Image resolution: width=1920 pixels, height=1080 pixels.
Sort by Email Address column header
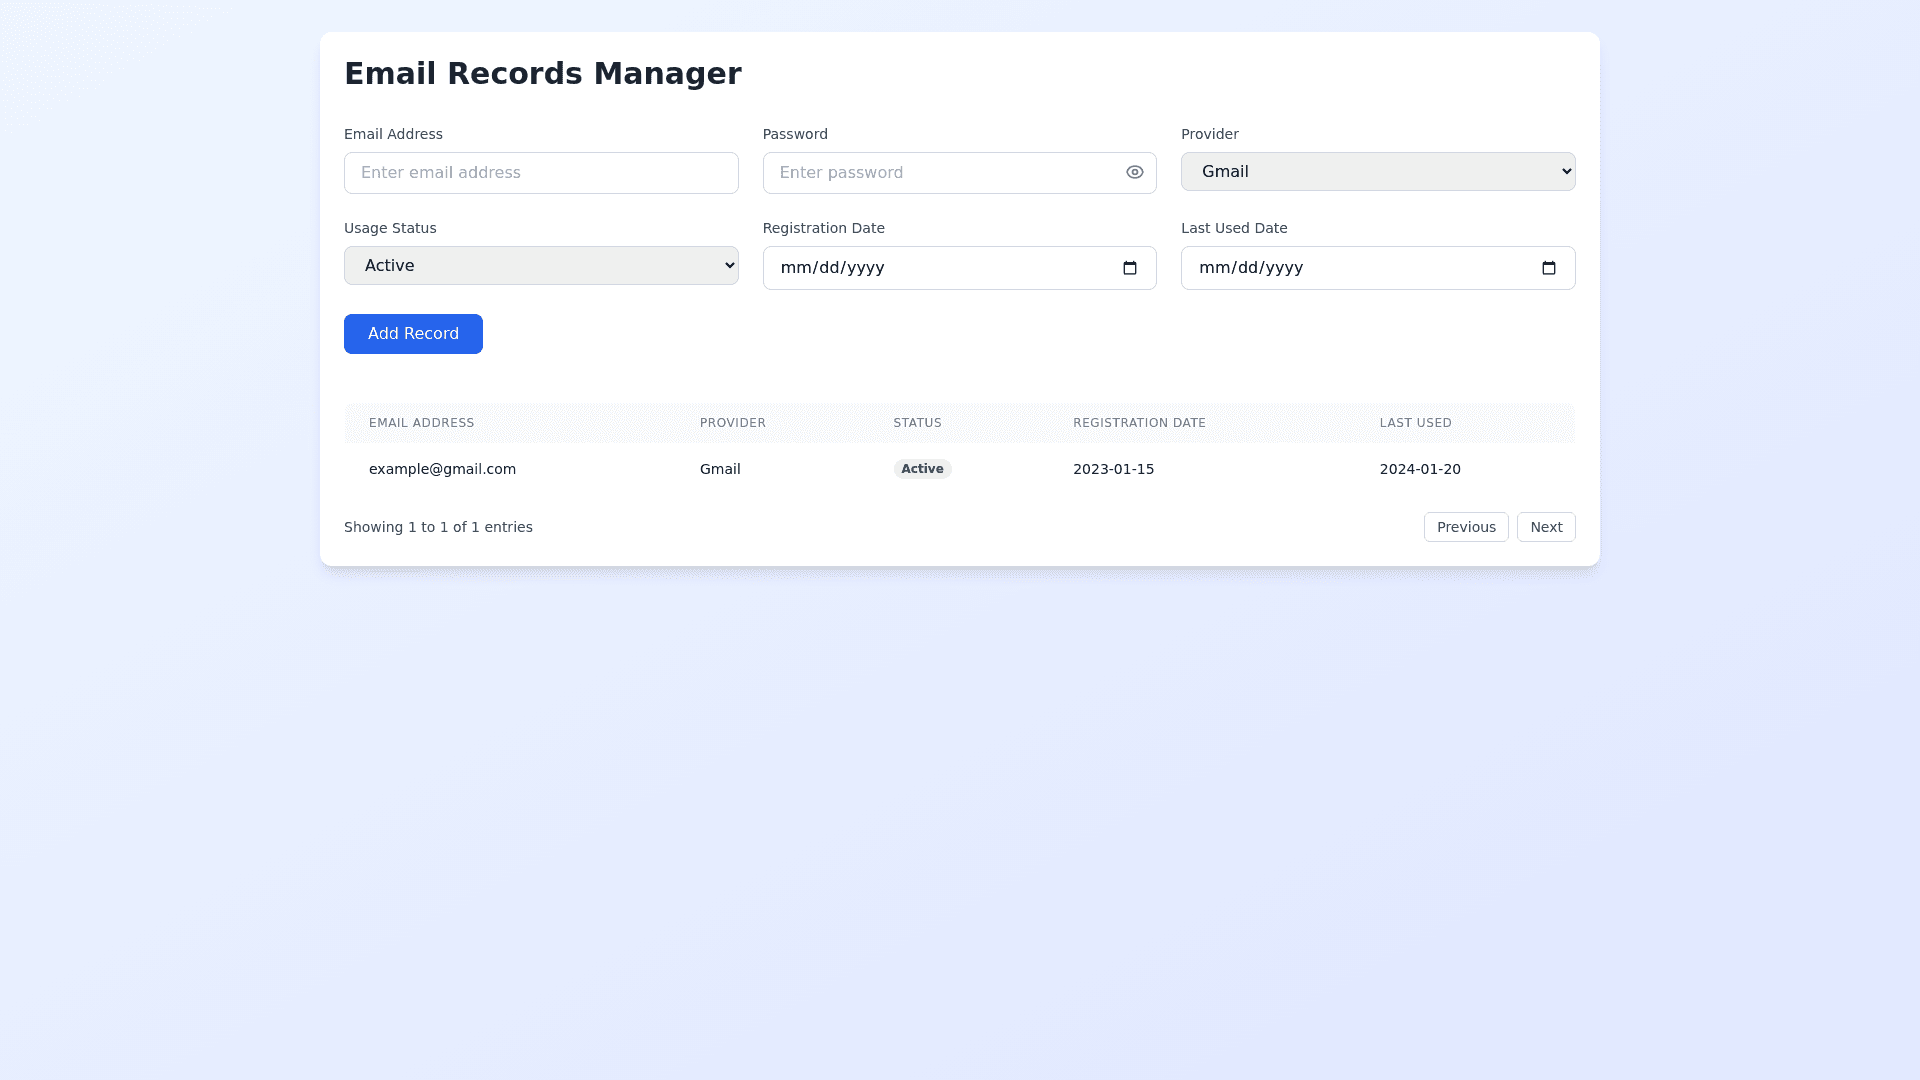tap(421, 423)
